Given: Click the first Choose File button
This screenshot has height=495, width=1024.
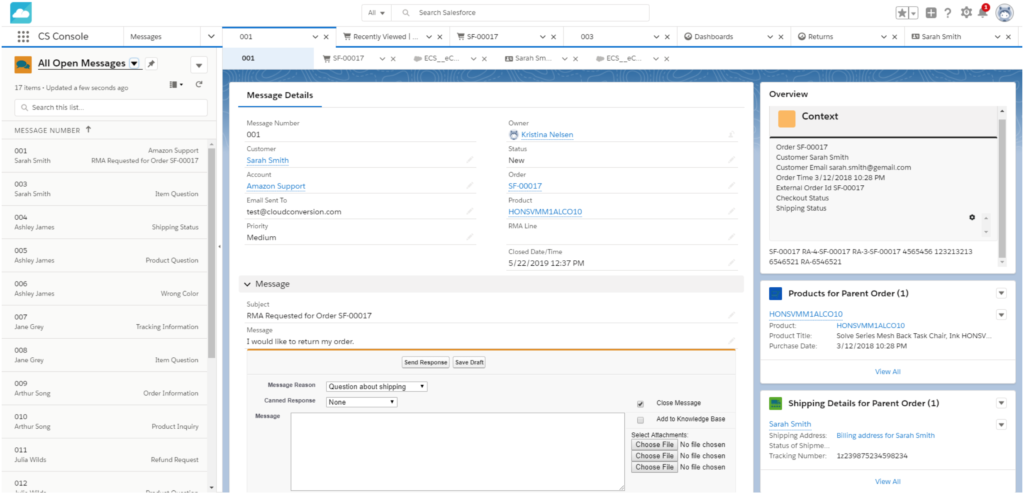Looking at the screenshot, I should click(654, 445).
